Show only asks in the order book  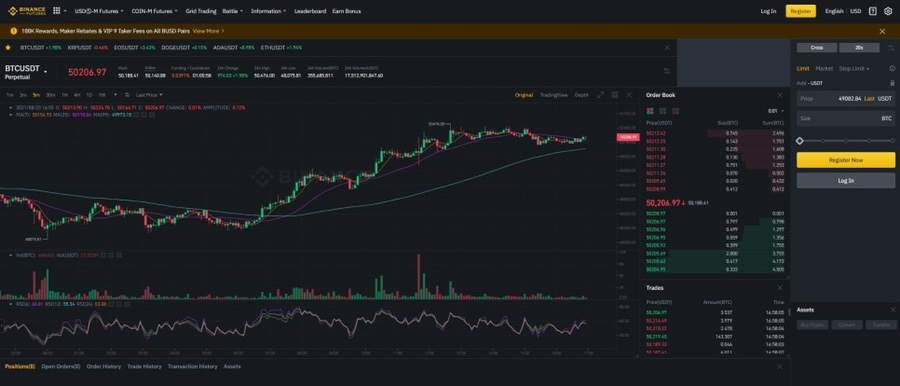[675, 111]
